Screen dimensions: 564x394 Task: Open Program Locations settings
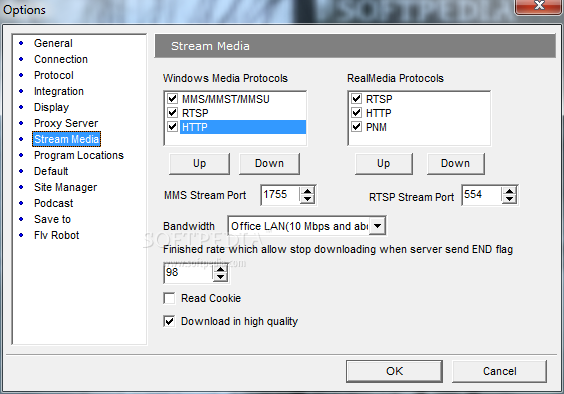pyautogui.click(x=79, y=155)
